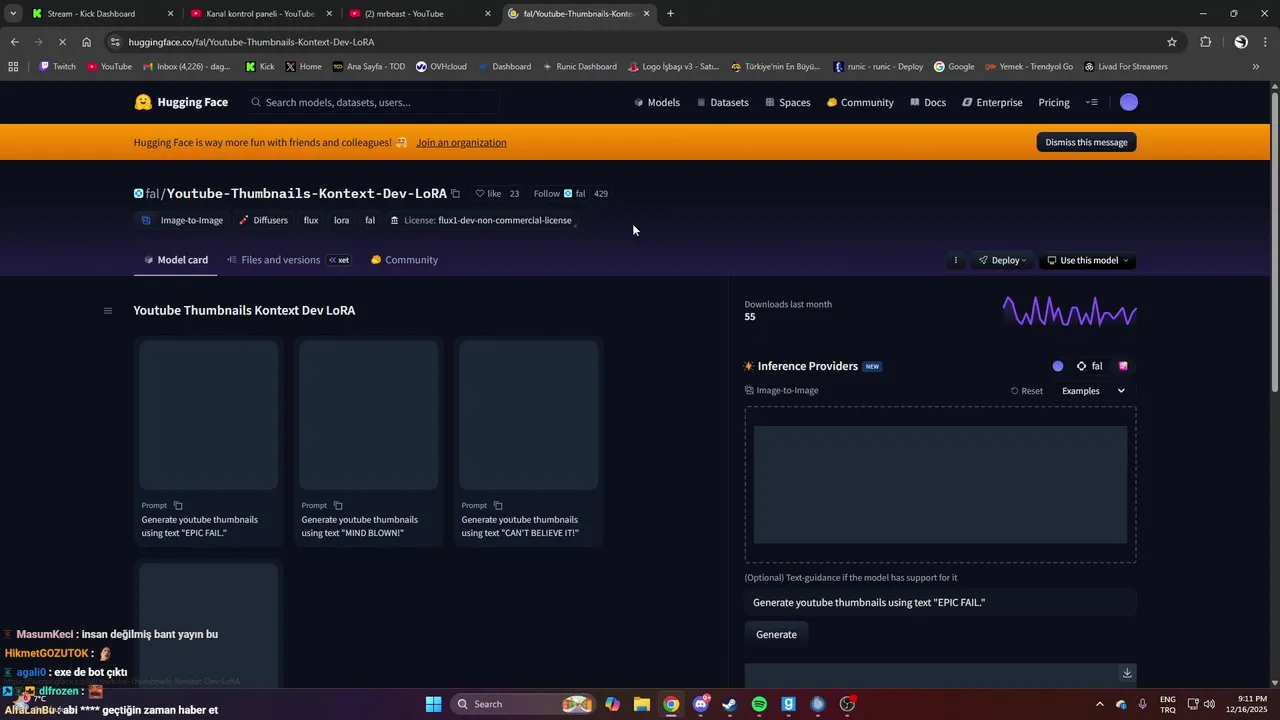Copy the "MIND BLOWN!" prompt text

338,506
